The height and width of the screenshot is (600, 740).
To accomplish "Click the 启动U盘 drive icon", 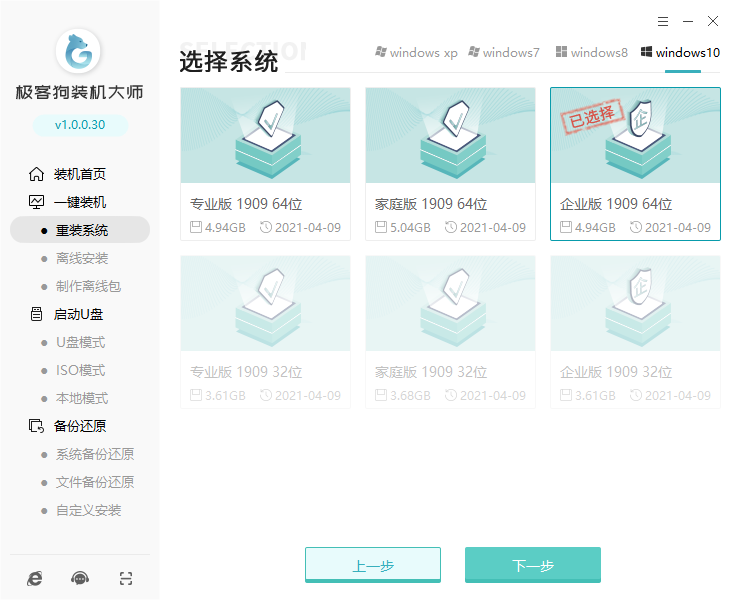I will point(37,314).
